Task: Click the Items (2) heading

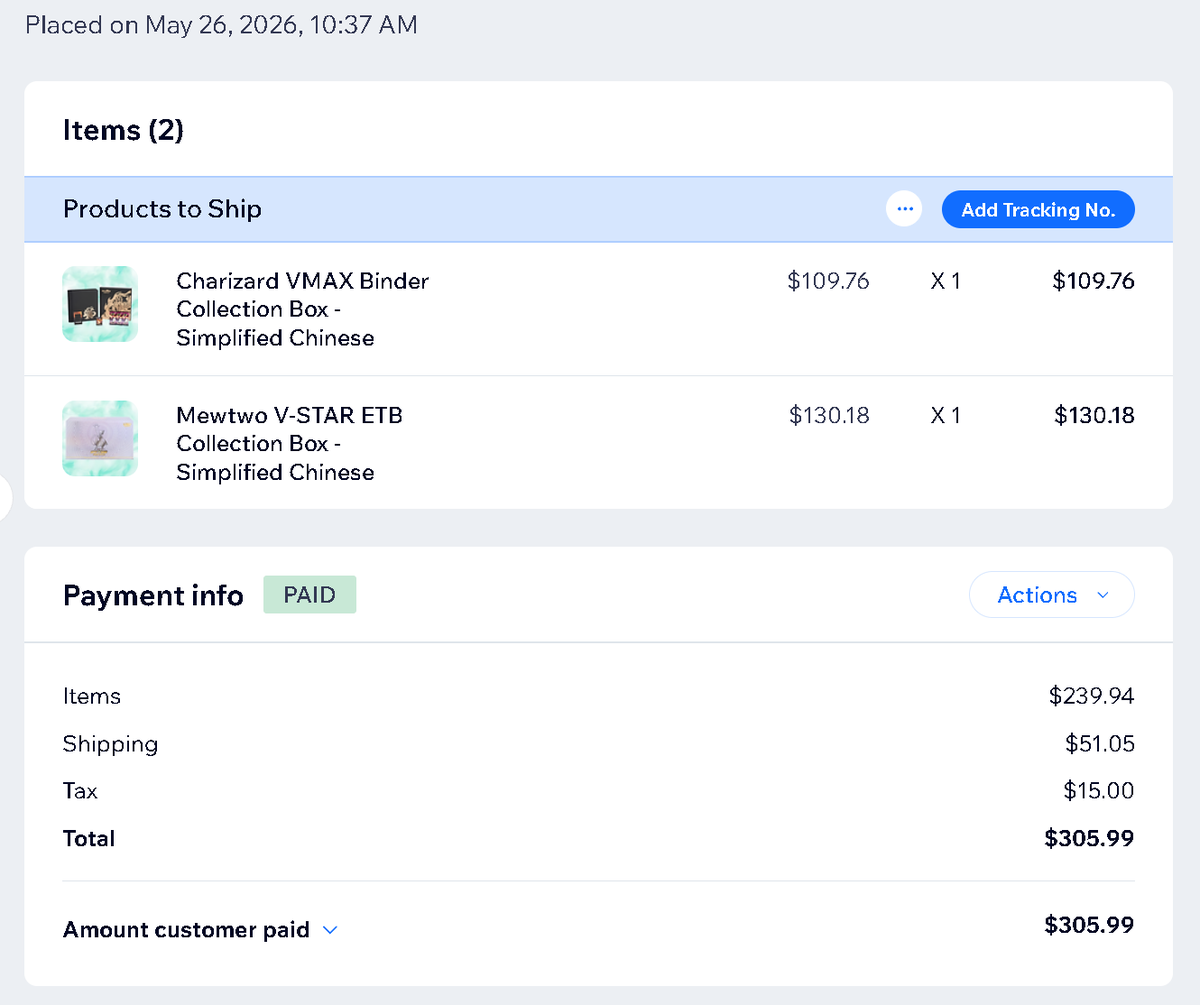Action: tap(123, 130)
